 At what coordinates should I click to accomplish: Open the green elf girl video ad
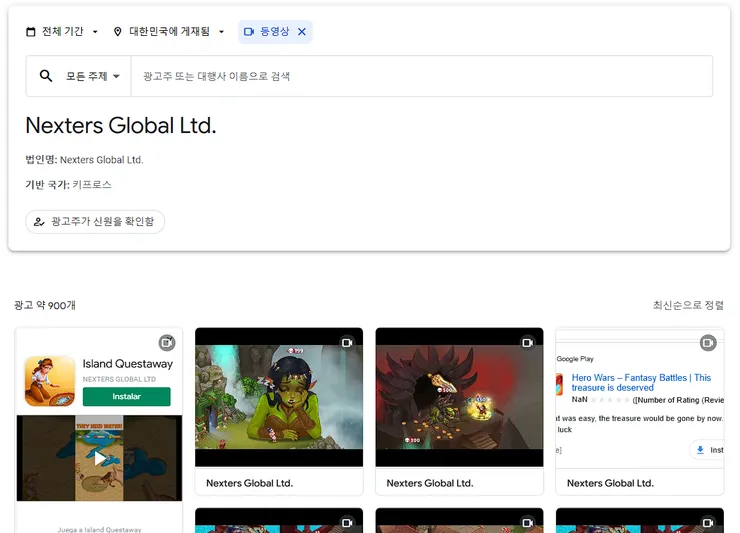point(279,397)
